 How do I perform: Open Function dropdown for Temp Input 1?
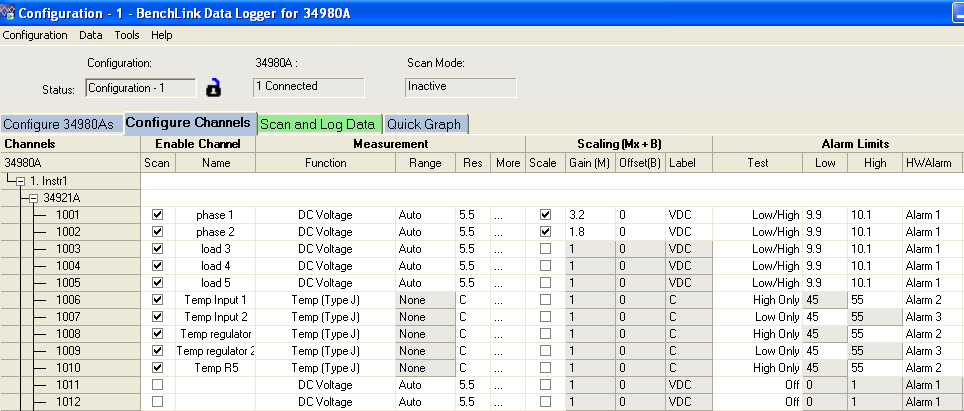(x=325, y=300)
